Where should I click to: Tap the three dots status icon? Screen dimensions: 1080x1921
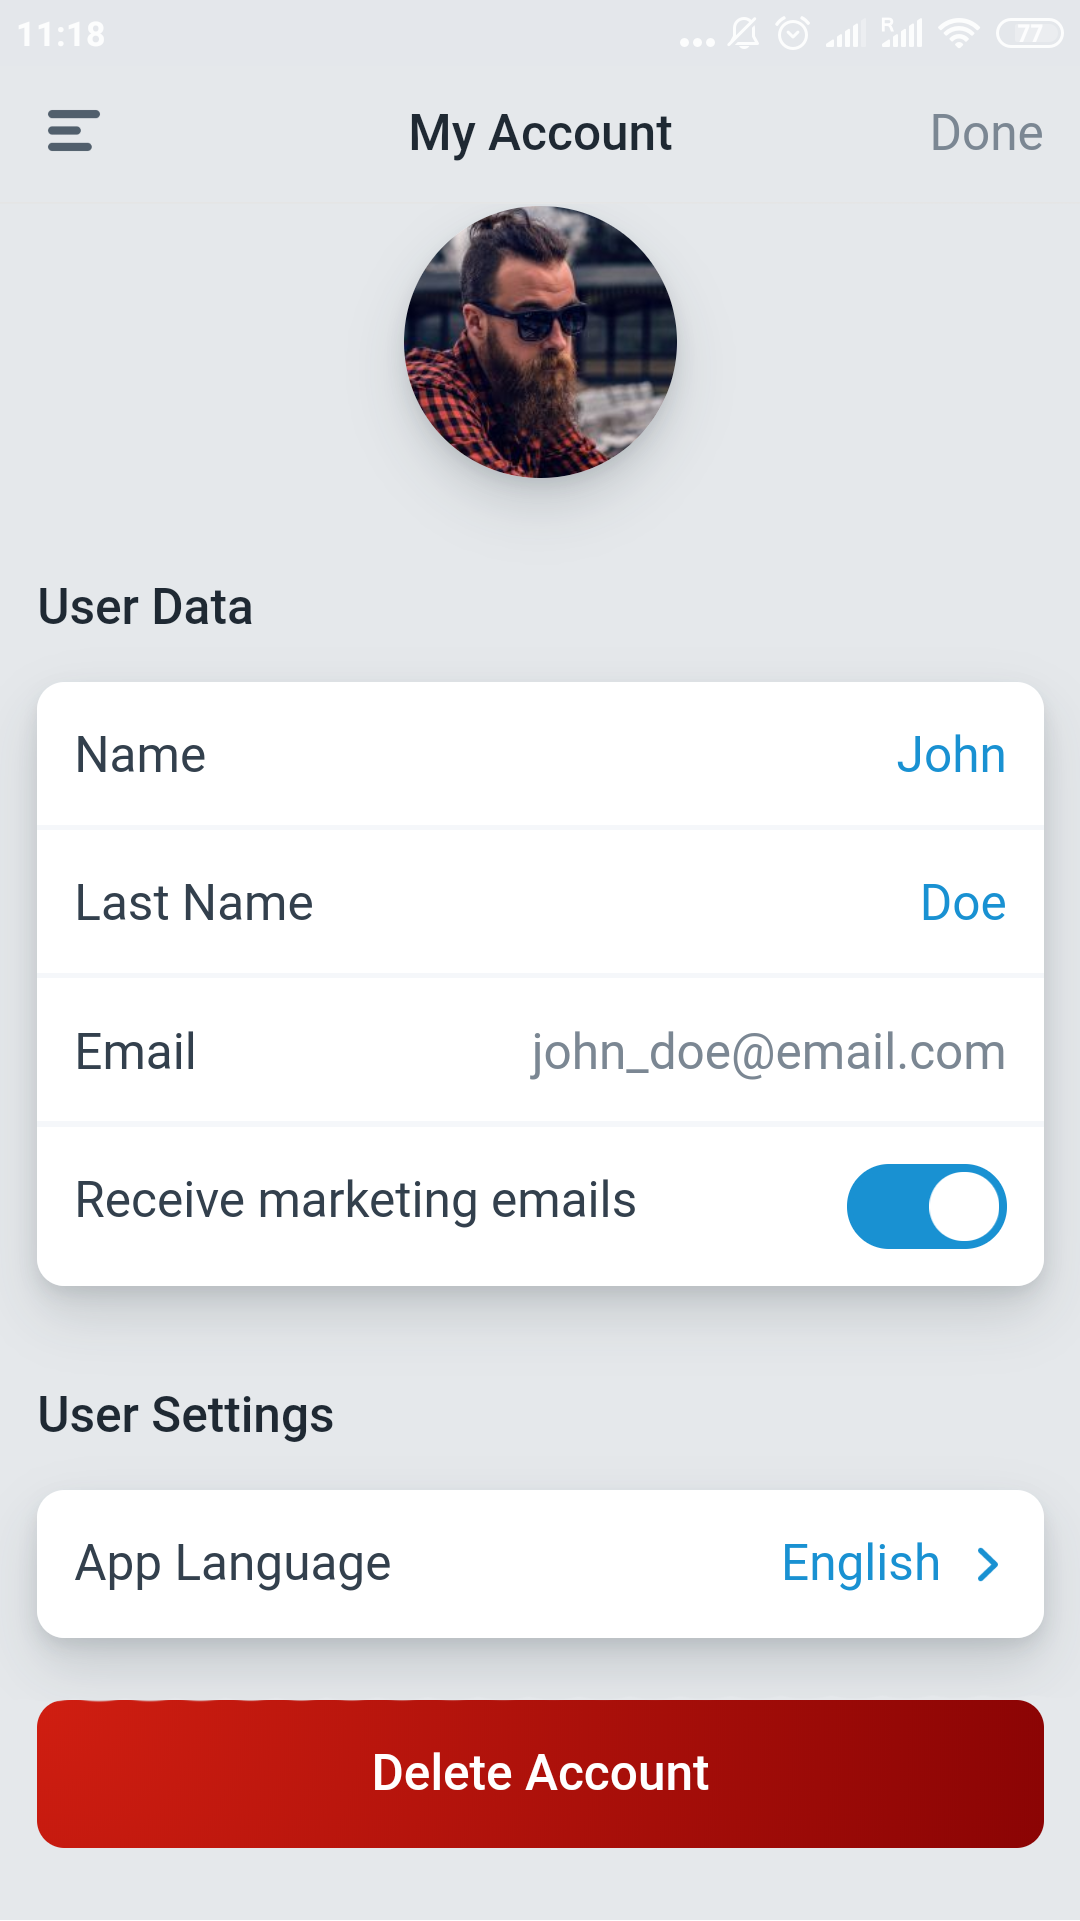click(697, 41)
